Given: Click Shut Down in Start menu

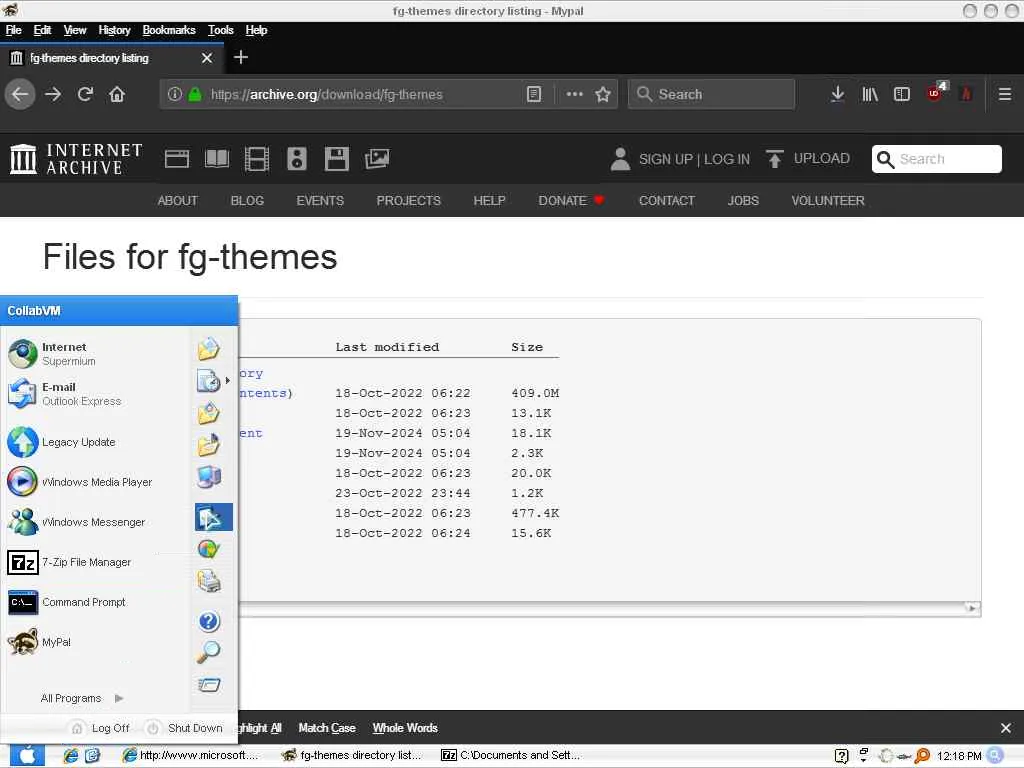Looking at the screenshot, I should click(x=184, y=728).
